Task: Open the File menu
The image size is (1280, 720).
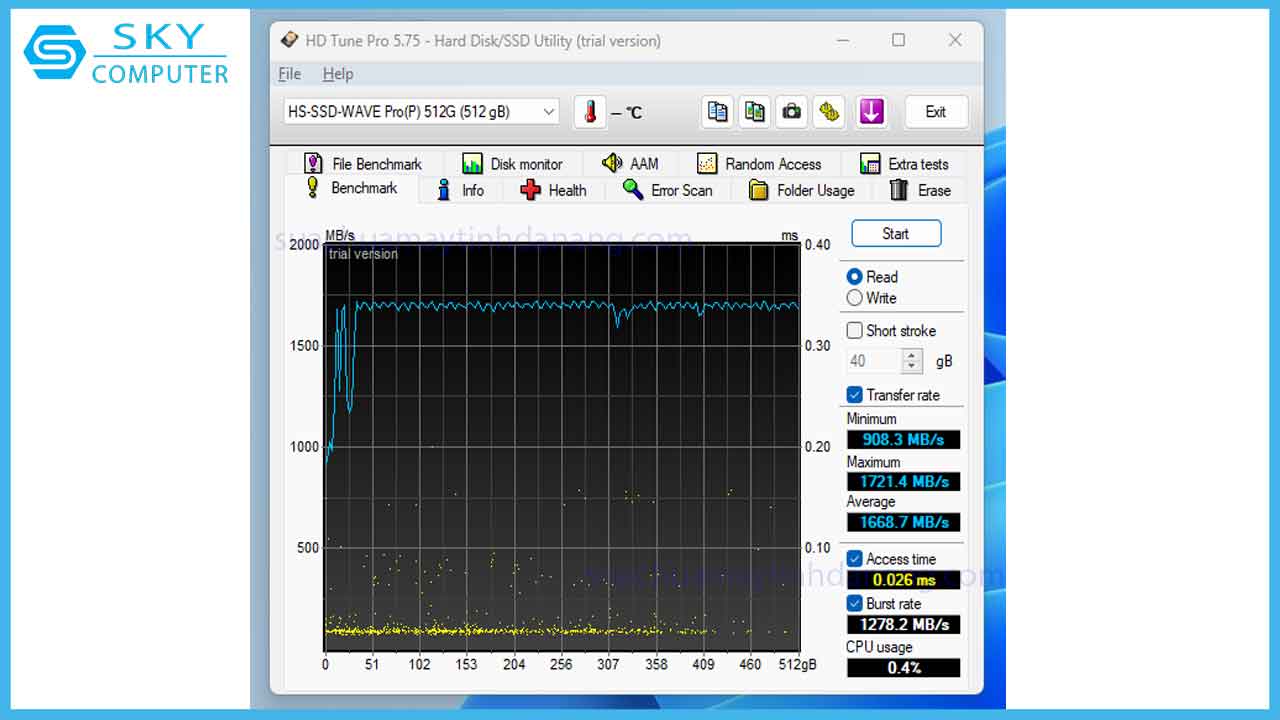Action: pyautogui.click(x=290, y=74)
